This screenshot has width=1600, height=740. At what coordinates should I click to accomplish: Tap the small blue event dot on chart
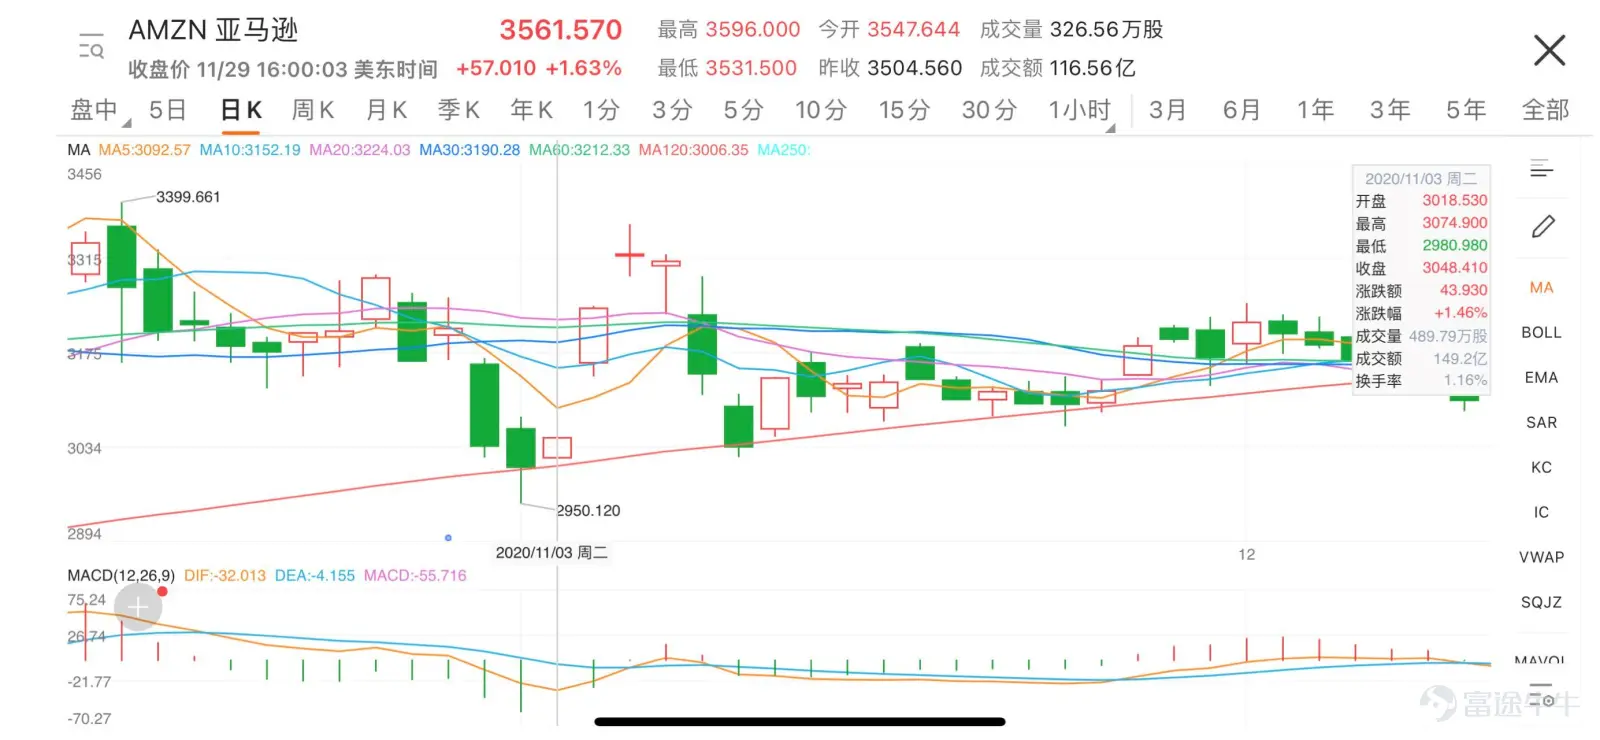(448, 538)
